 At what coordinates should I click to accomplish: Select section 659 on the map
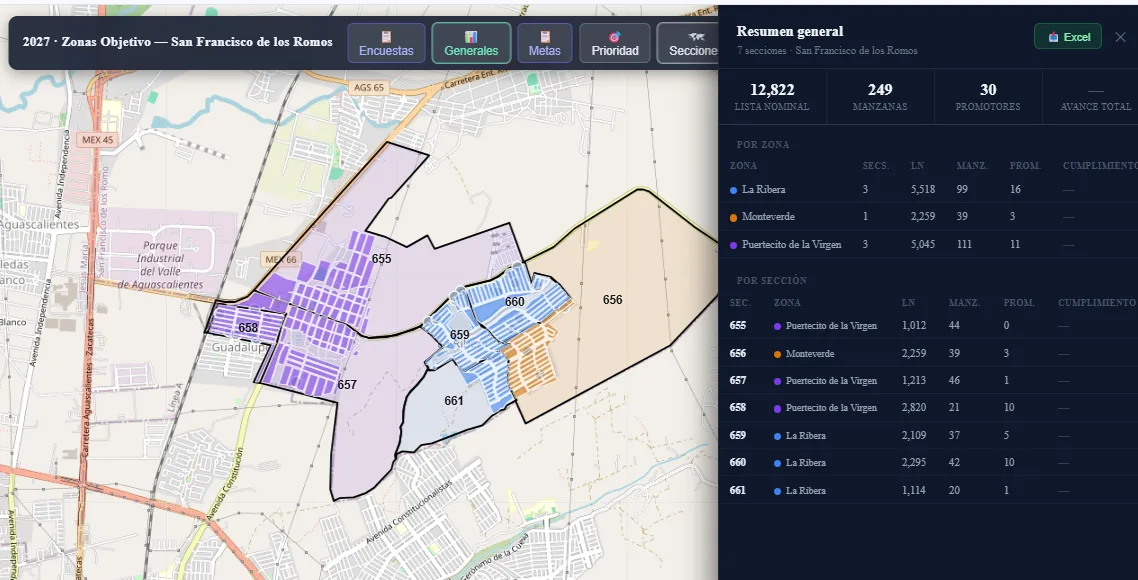459,335
